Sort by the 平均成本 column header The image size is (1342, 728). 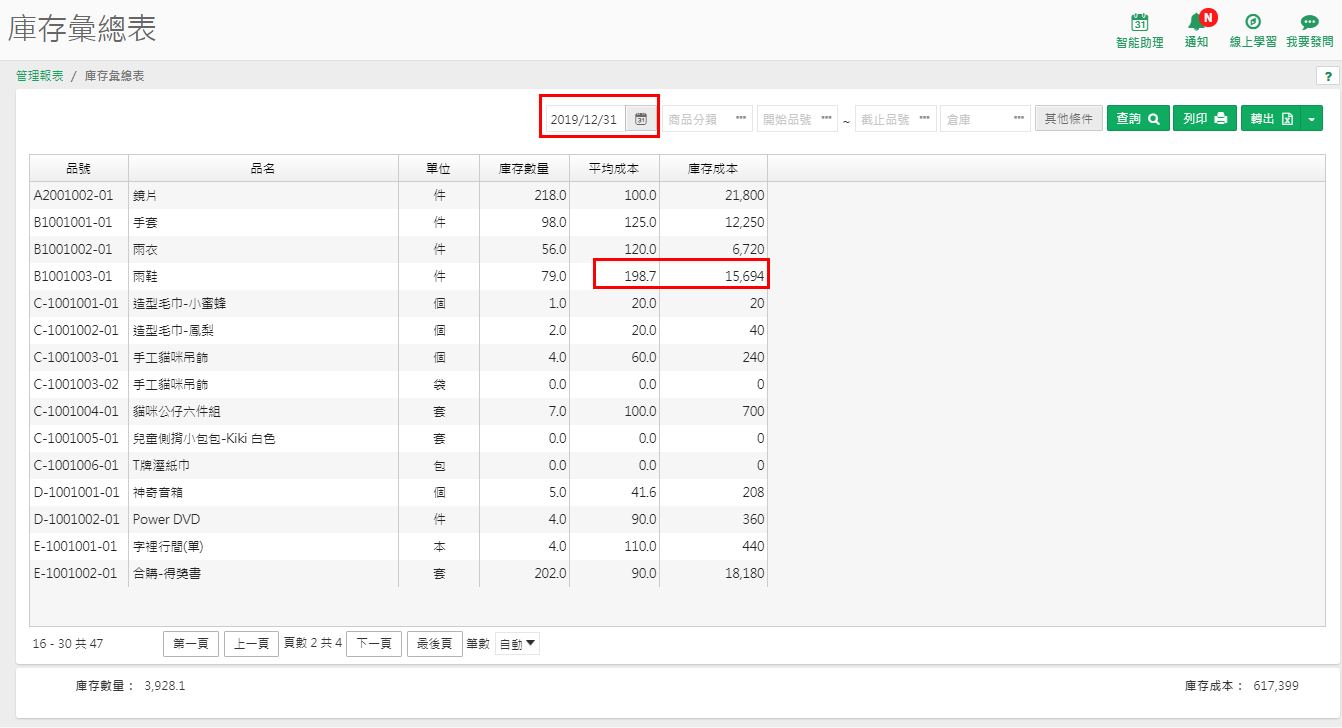tap(614, 168)
